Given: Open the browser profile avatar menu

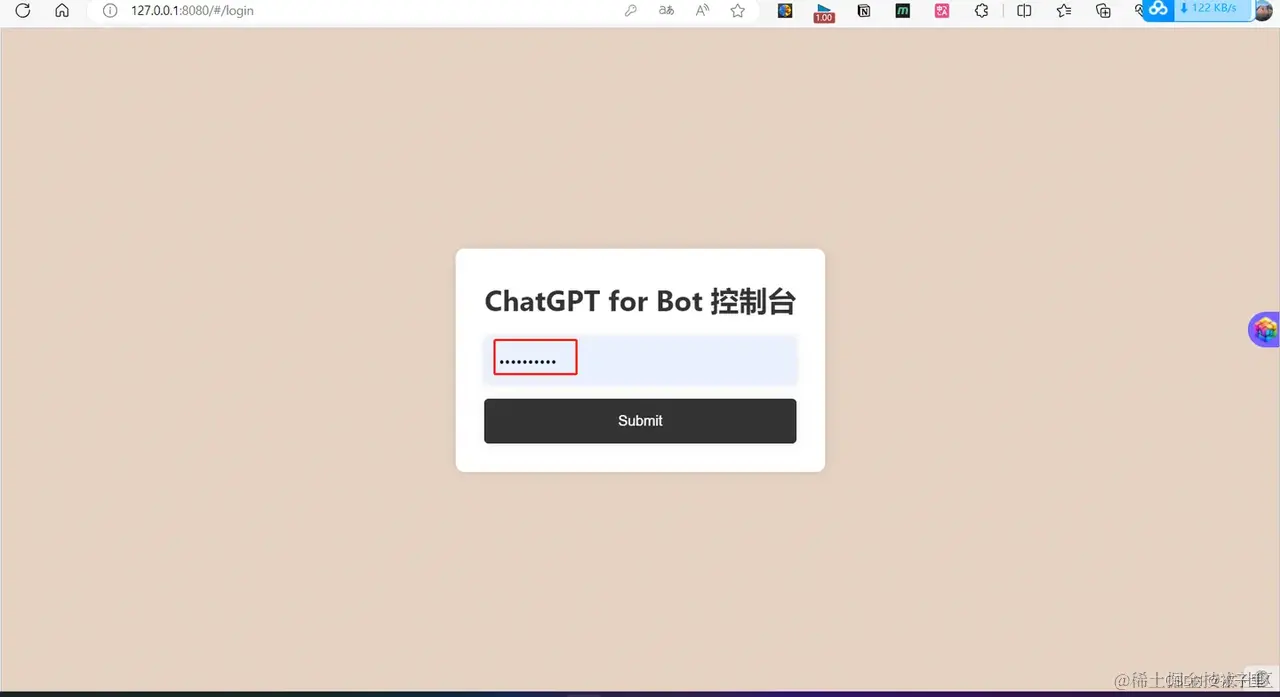Looking at the screenshot, I should [1263, 11].
